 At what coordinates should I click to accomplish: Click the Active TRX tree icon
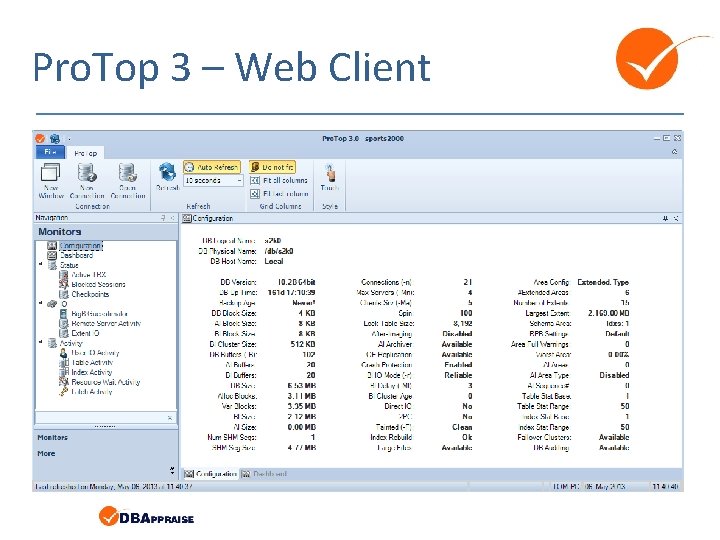(64, 275)
